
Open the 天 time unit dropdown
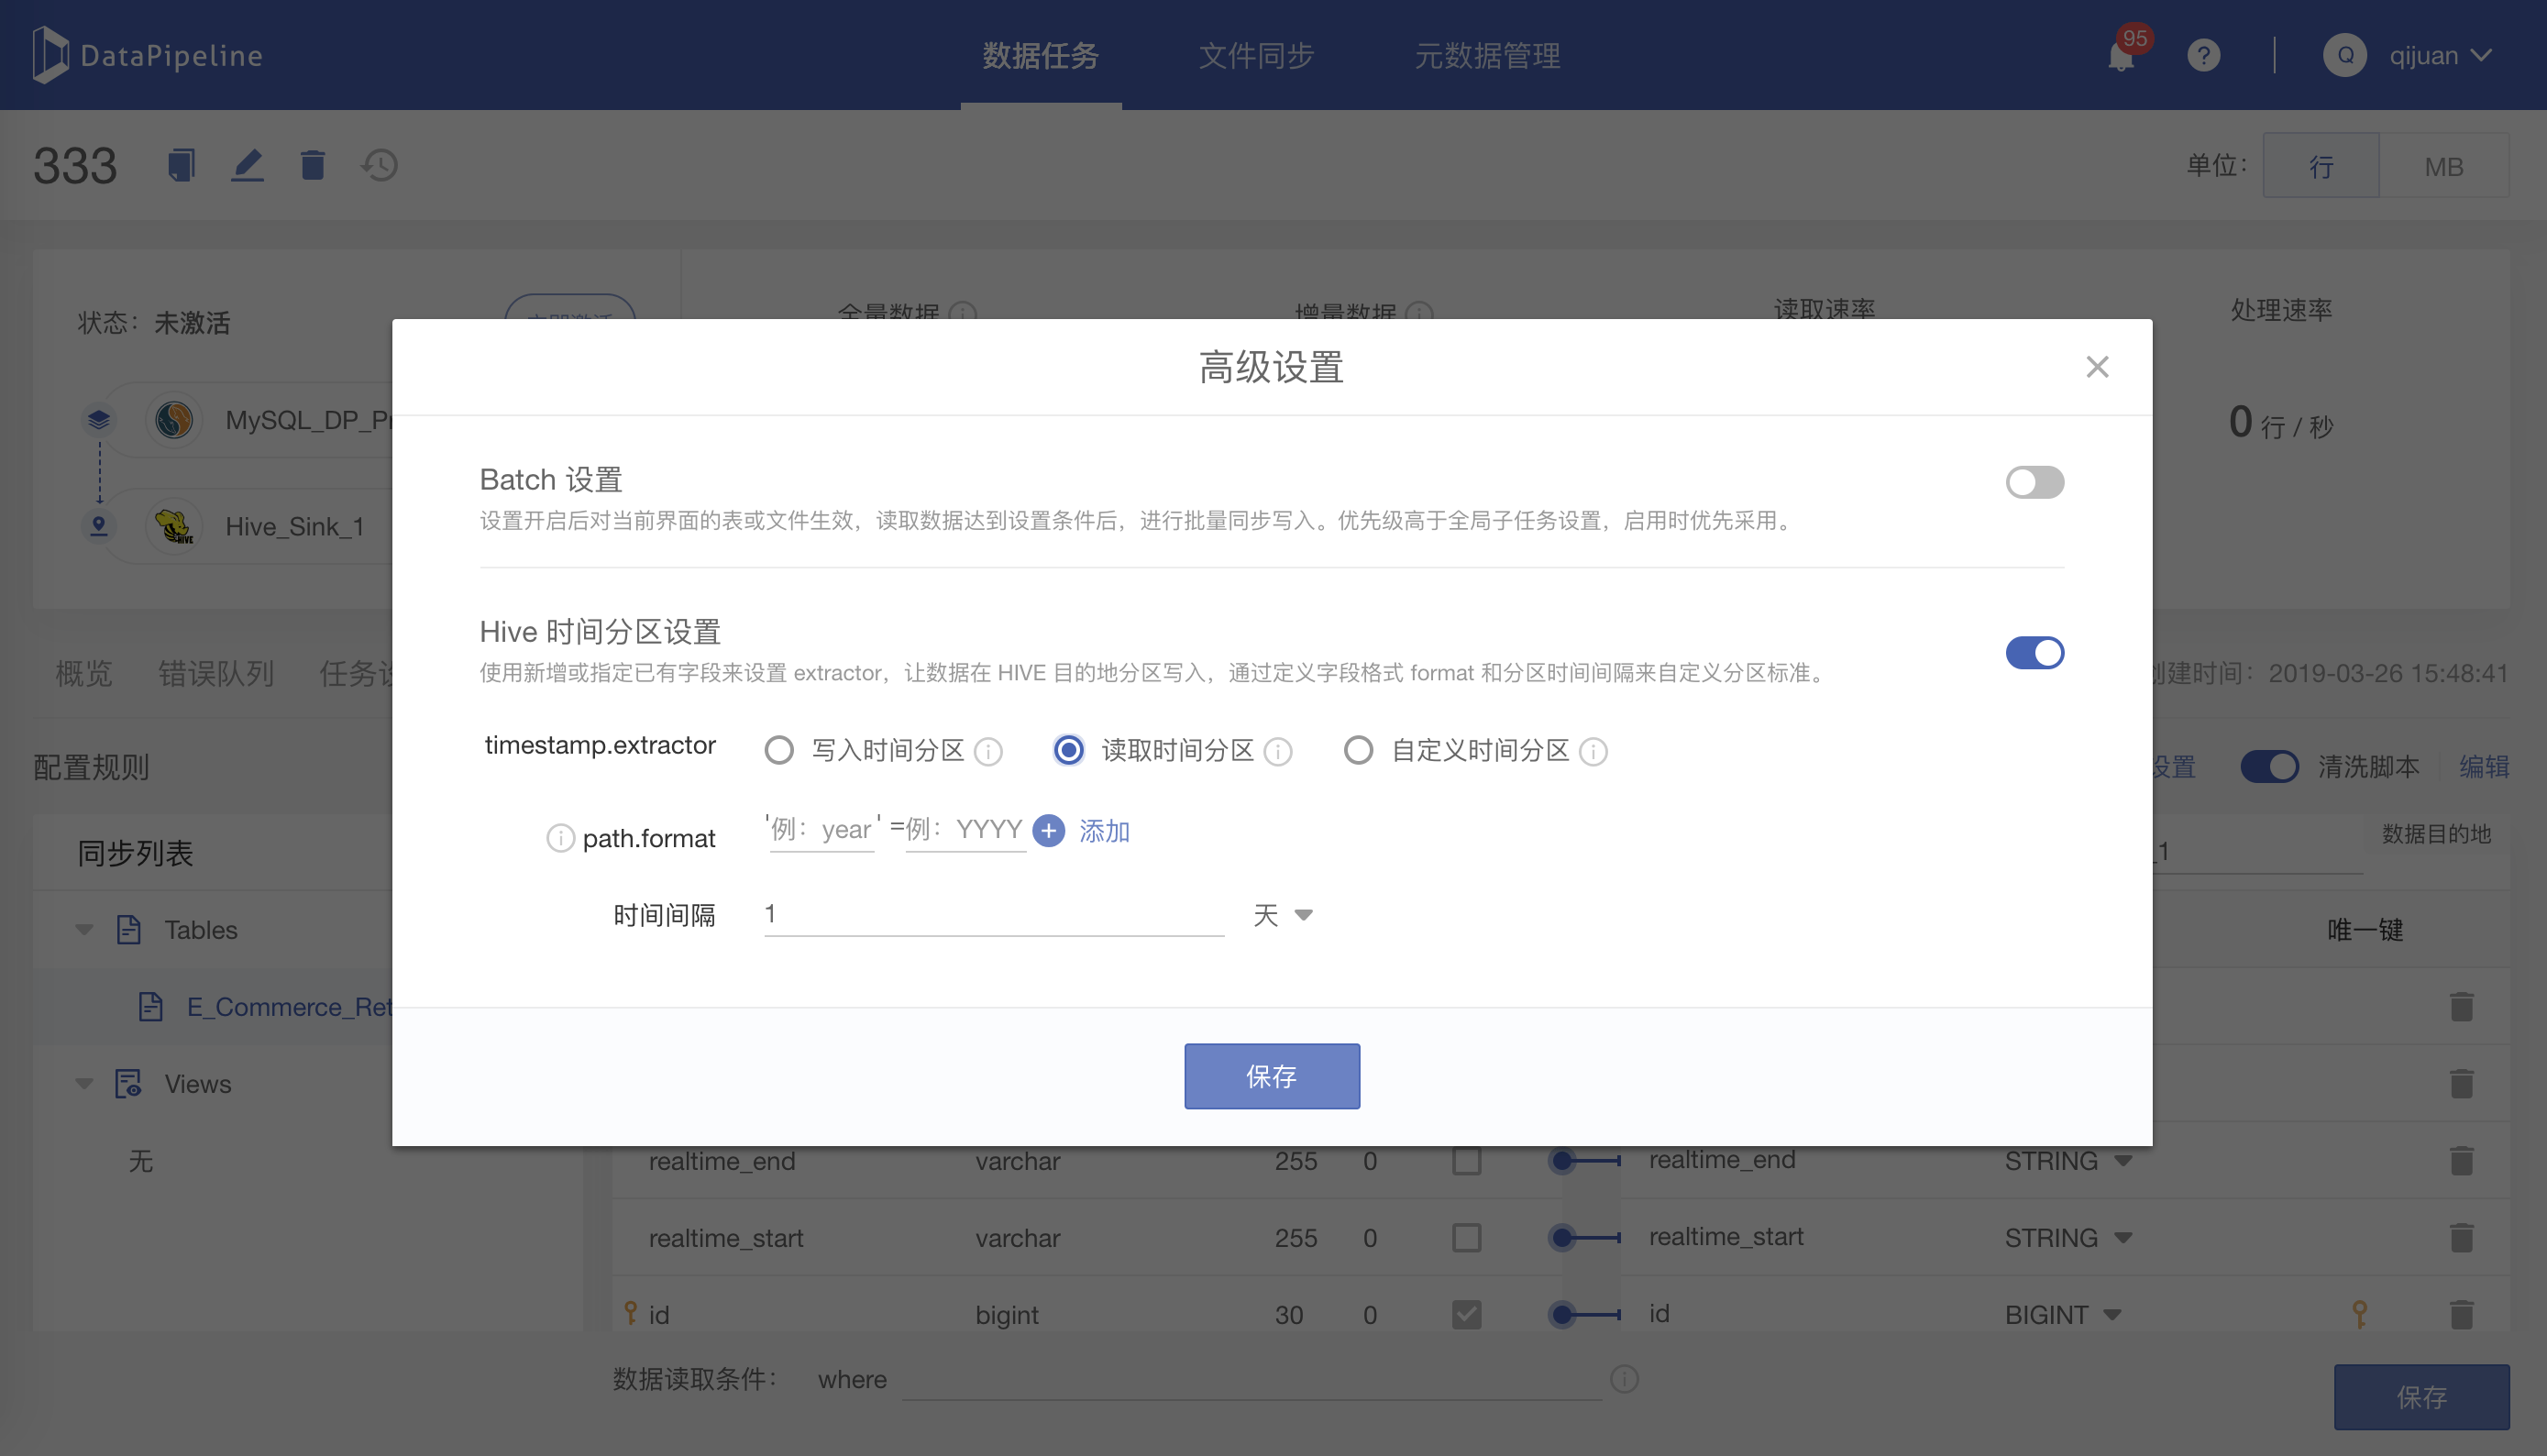point(1283,915)
